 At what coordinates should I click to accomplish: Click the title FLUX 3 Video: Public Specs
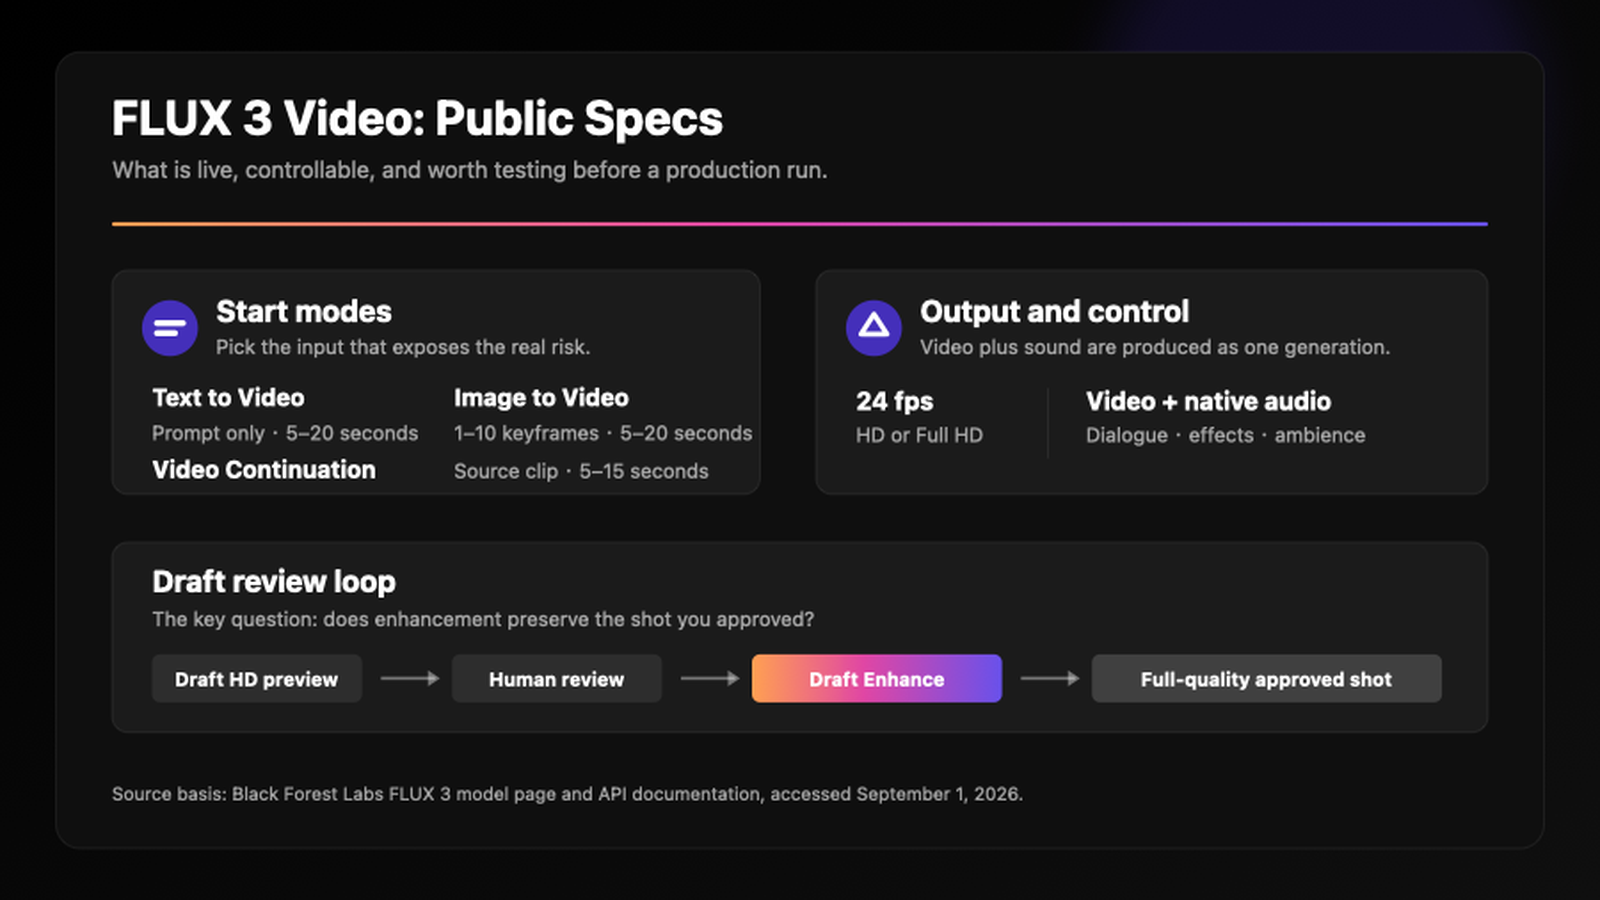(417, 119)
